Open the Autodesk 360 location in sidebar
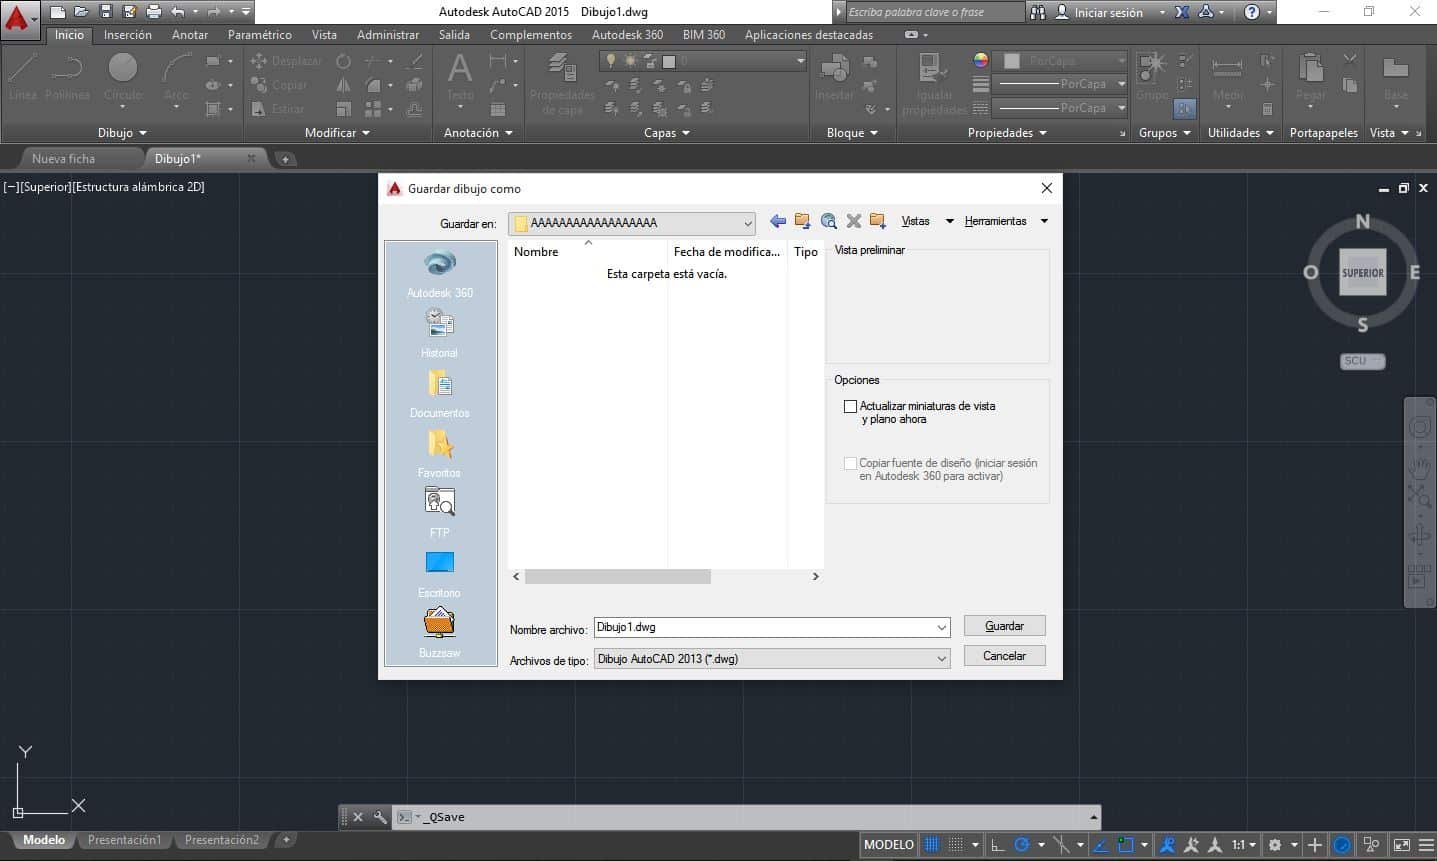This screenshot has height=861, width=1437. pos(440,273)
